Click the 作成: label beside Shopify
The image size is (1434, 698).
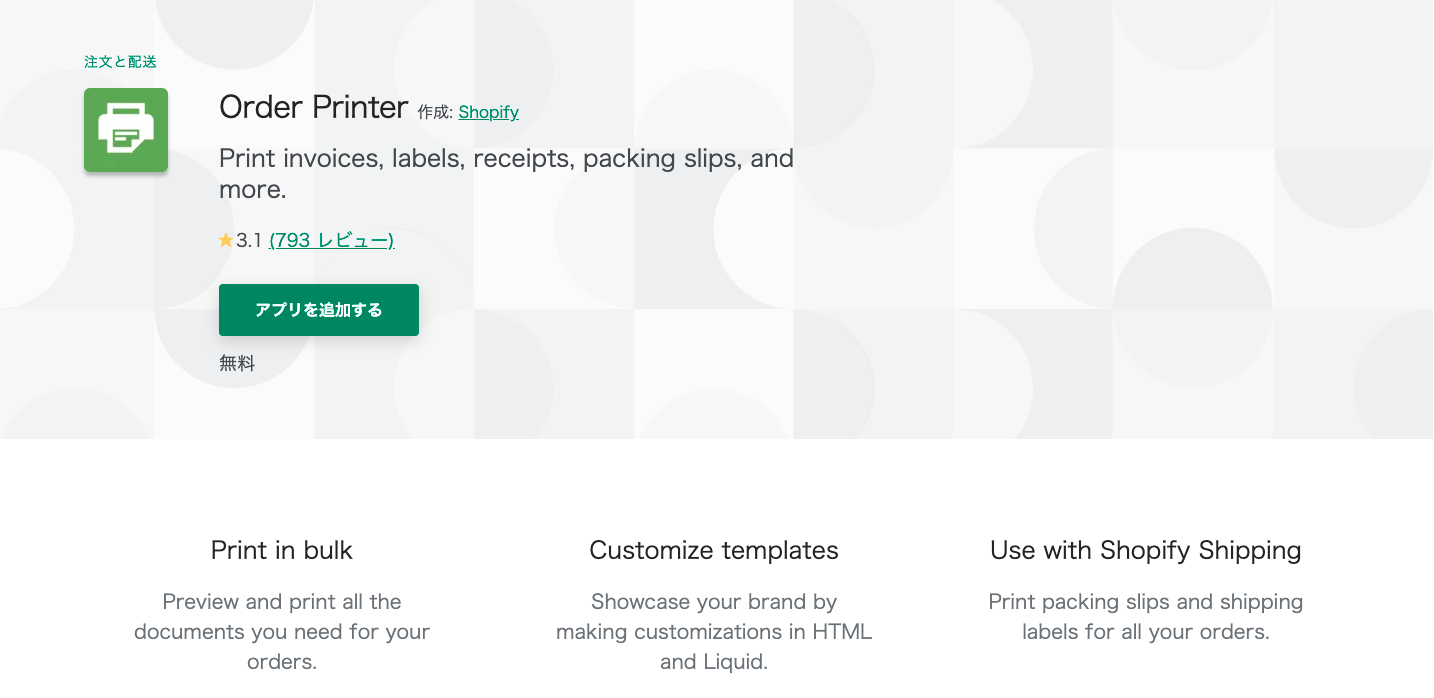pos(435,113)
